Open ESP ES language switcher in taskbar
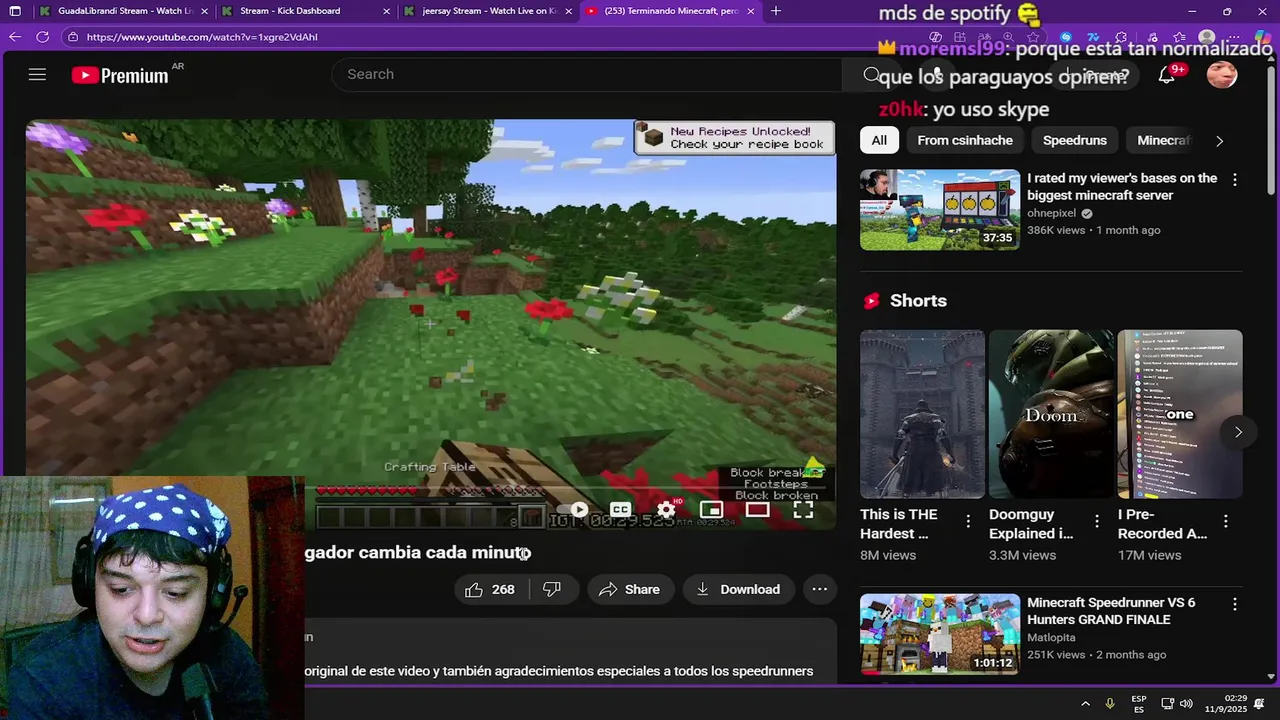Image resolution: width=1280 pixels, height=720 pixels. [1139, 704]
